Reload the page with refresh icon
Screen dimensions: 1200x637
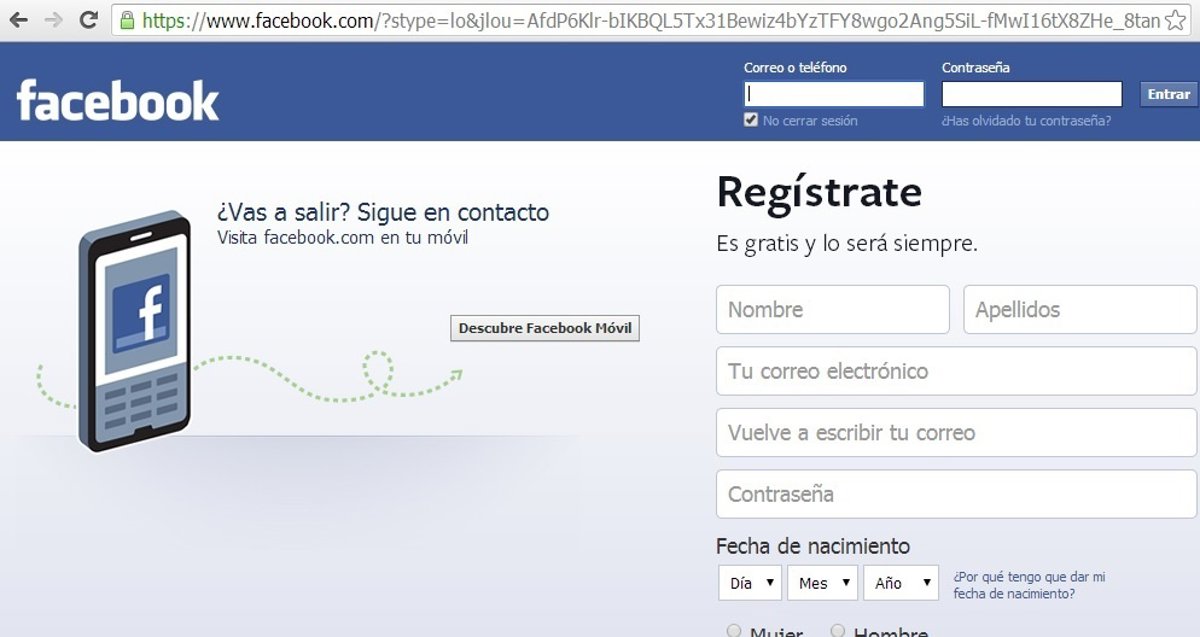coord(88,19)
